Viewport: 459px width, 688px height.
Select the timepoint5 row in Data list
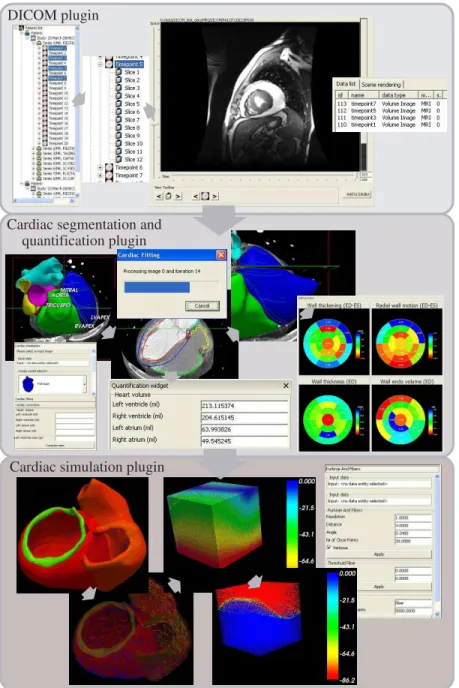click(389, 111)
